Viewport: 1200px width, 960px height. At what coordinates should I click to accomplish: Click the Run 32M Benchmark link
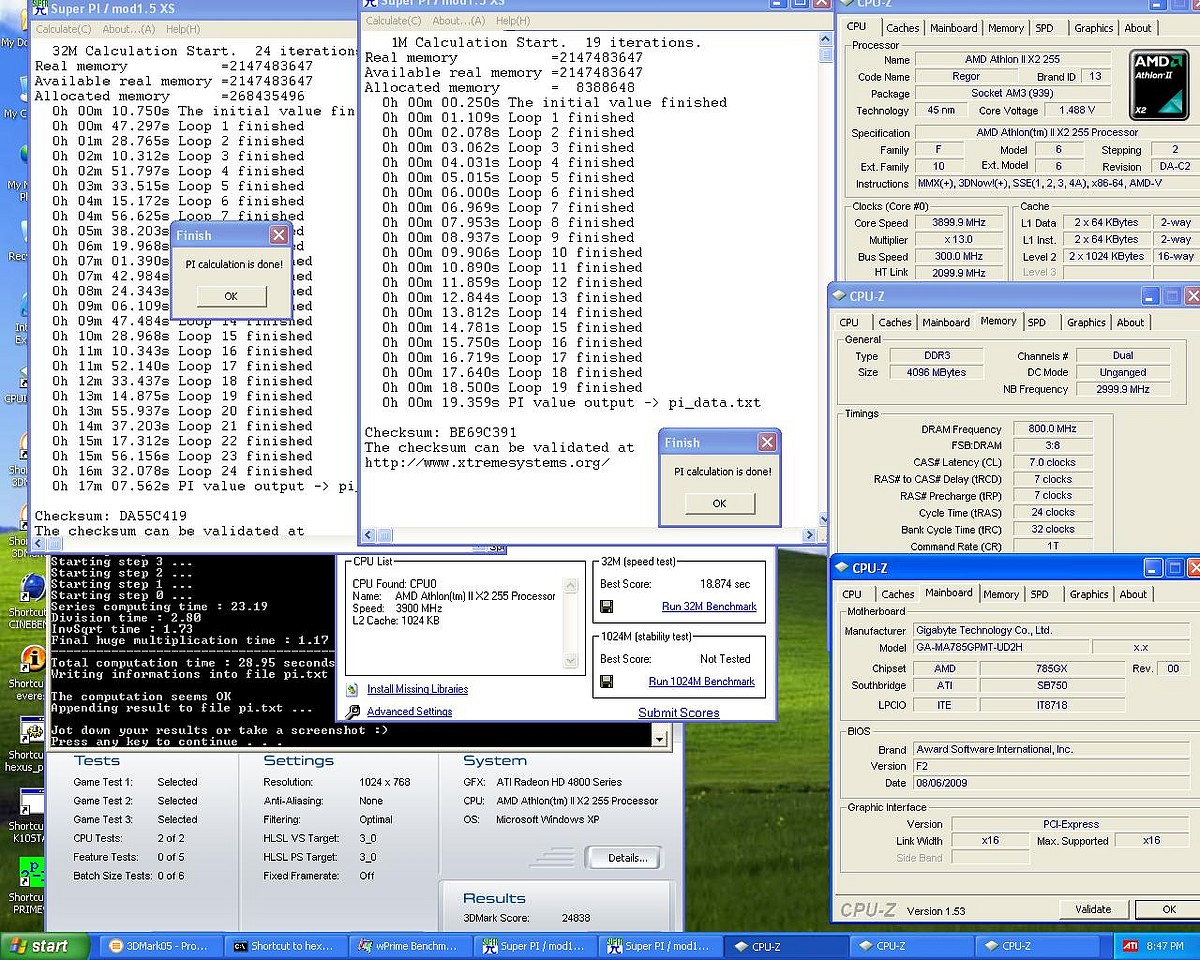tap(708, 607)
